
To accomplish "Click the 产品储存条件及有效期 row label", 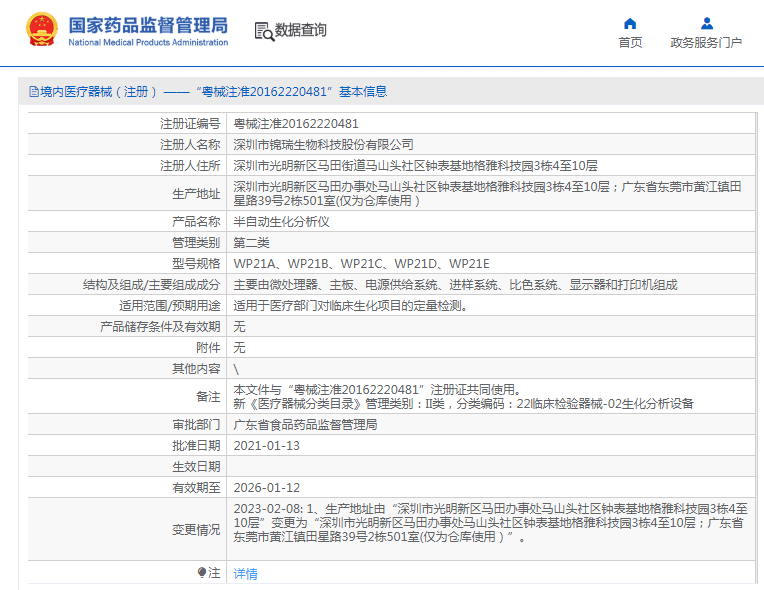I will tap(160, 326).
